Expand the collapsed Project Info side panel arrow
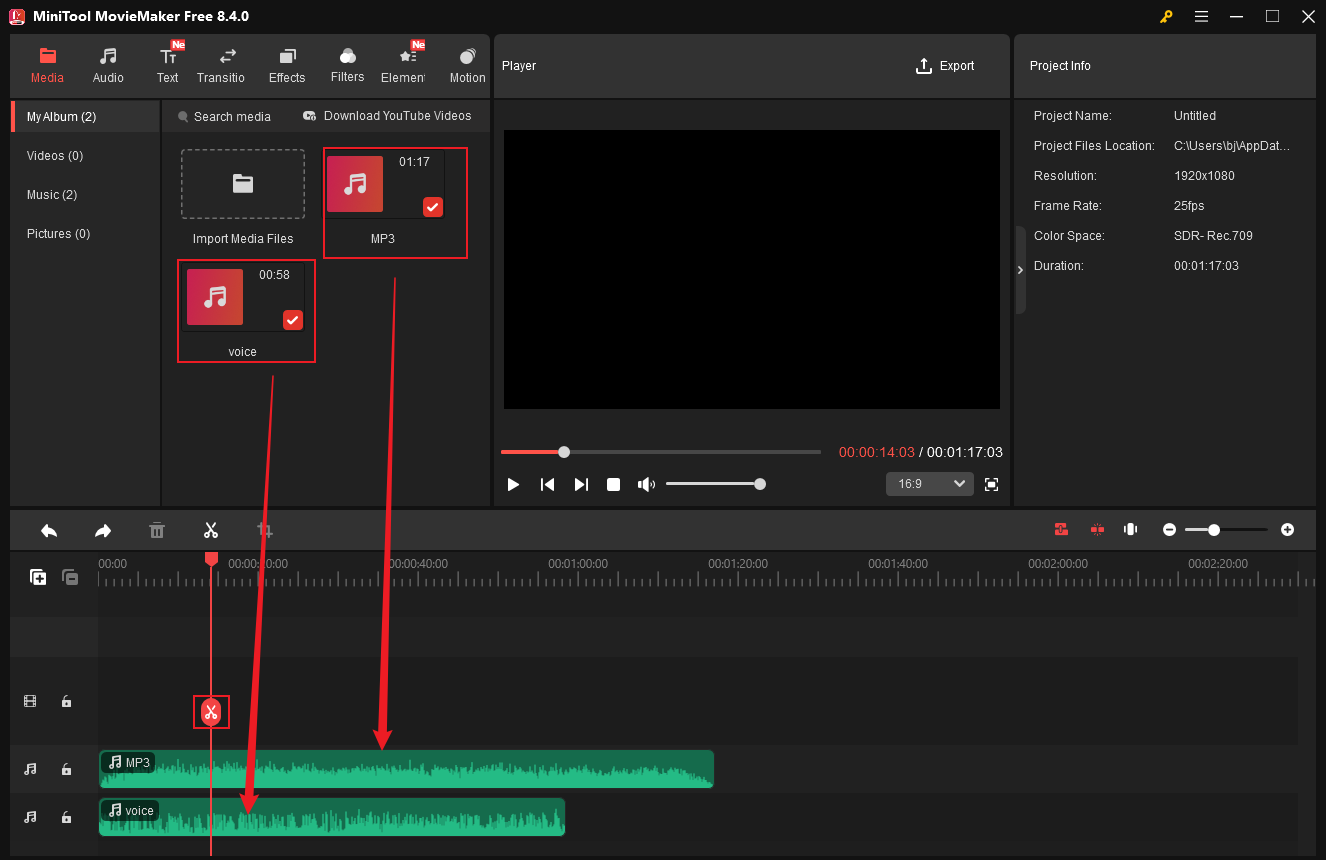 coord(1020,269)
